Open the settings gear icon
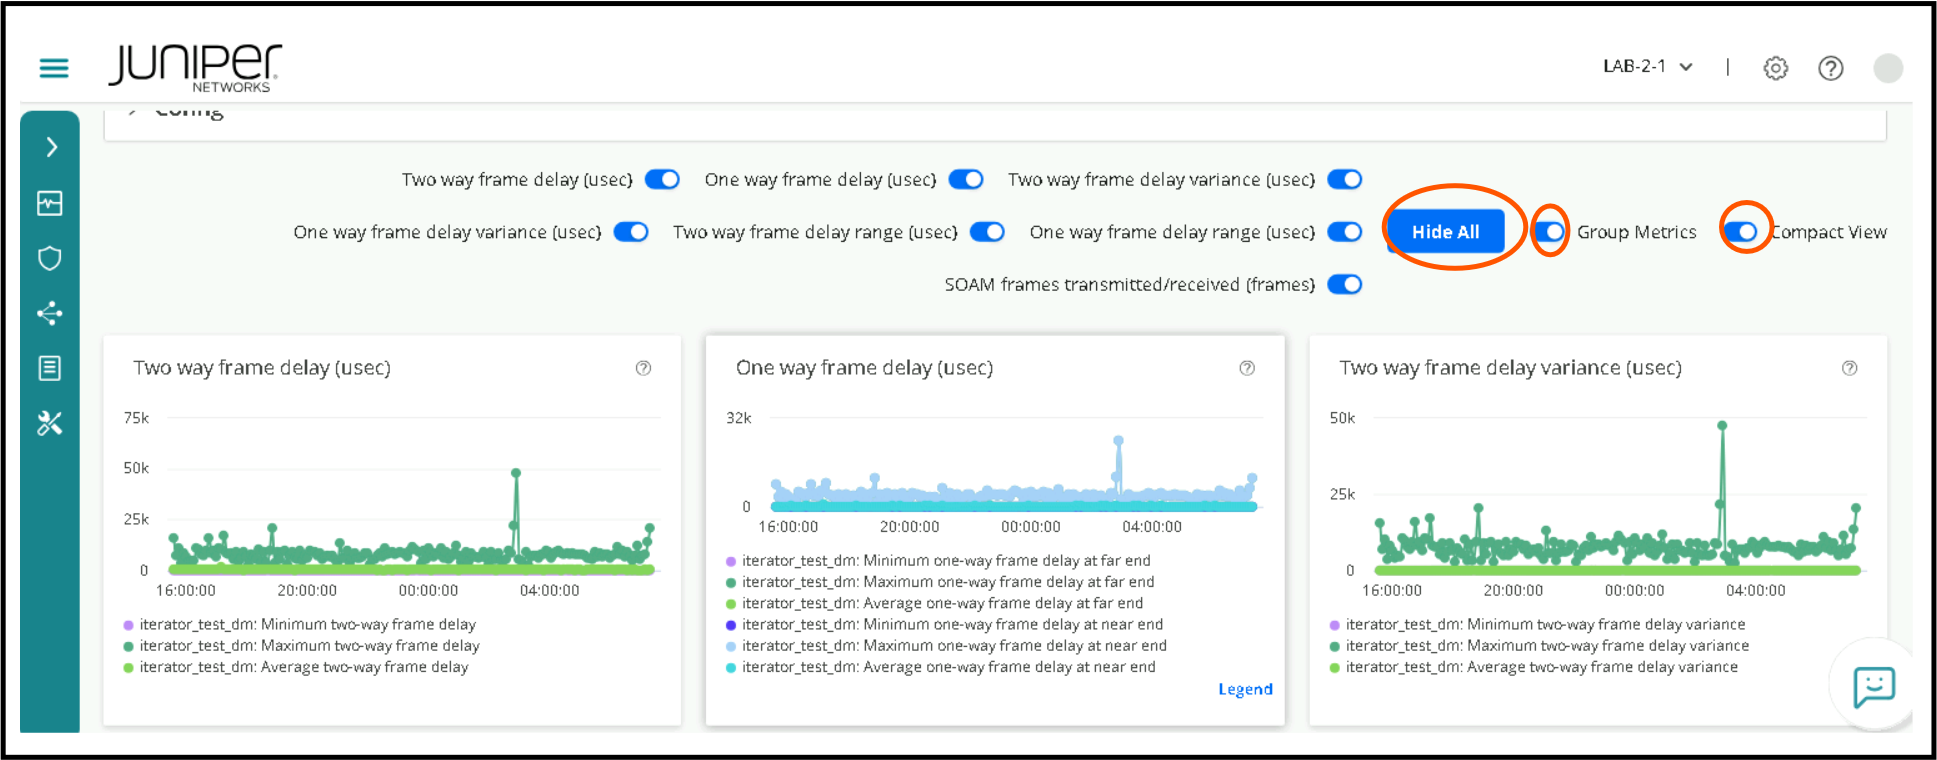Screen dimensions: 1937x760 coord(1775,68)
